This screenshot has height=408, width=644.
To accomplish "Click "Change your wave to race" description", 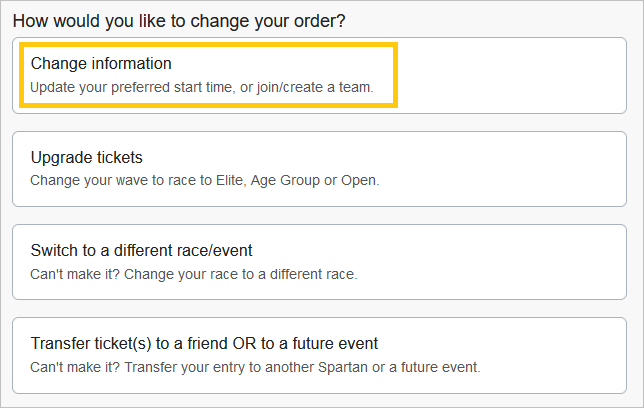I will [x=205, y=181].
